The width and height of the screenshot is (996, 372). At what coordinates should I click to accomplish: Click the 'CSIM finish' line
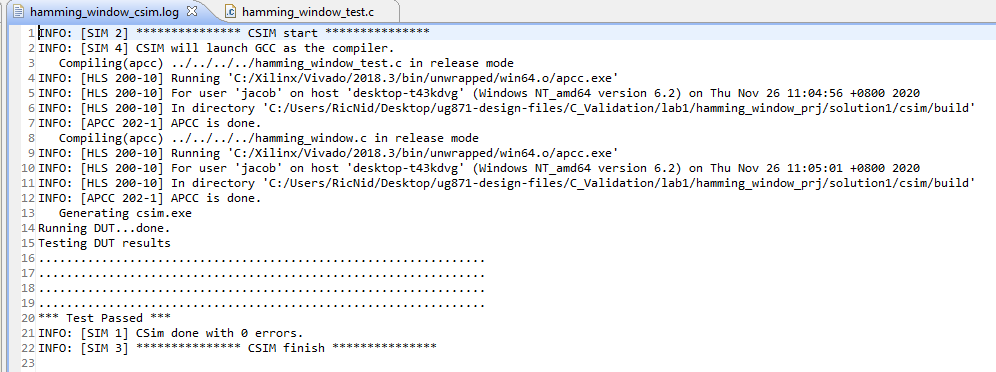(238, 348)
